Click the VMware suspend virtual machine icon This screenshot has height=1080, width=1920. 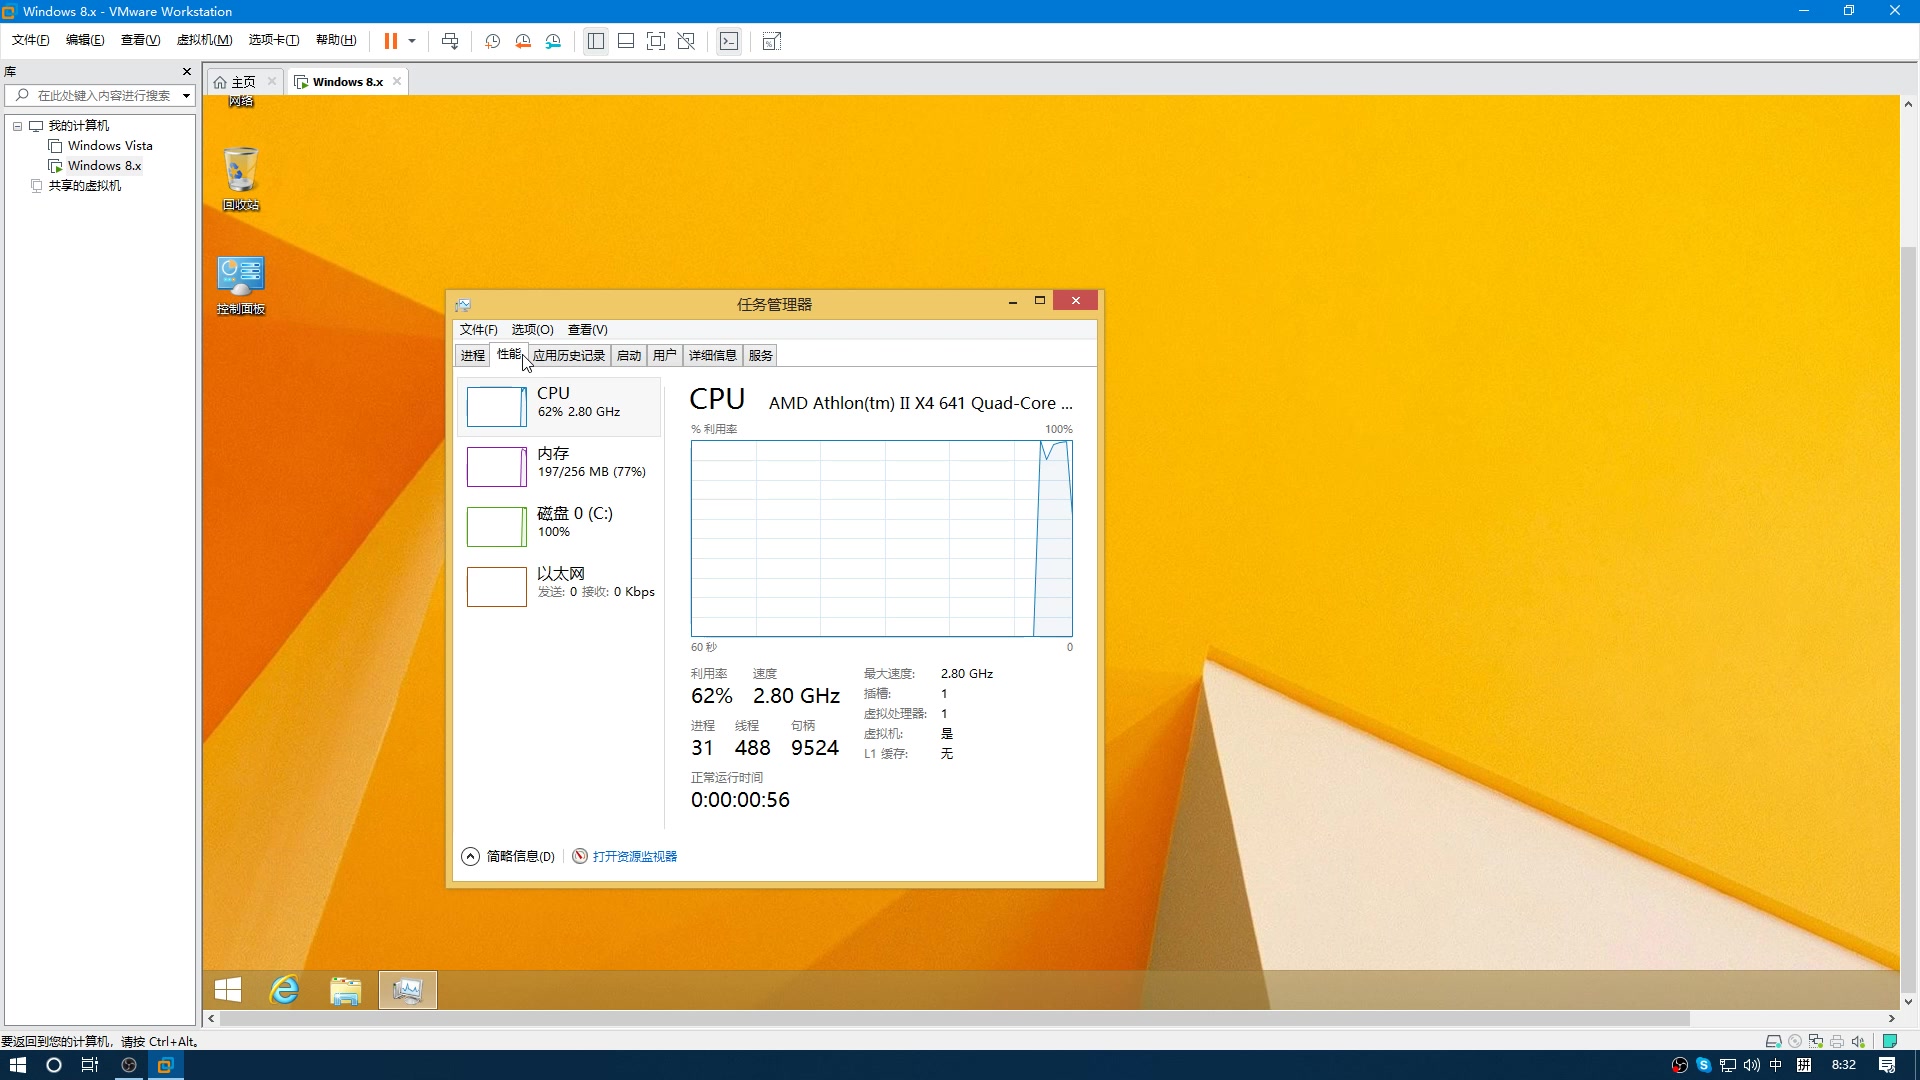coord(392,41)
